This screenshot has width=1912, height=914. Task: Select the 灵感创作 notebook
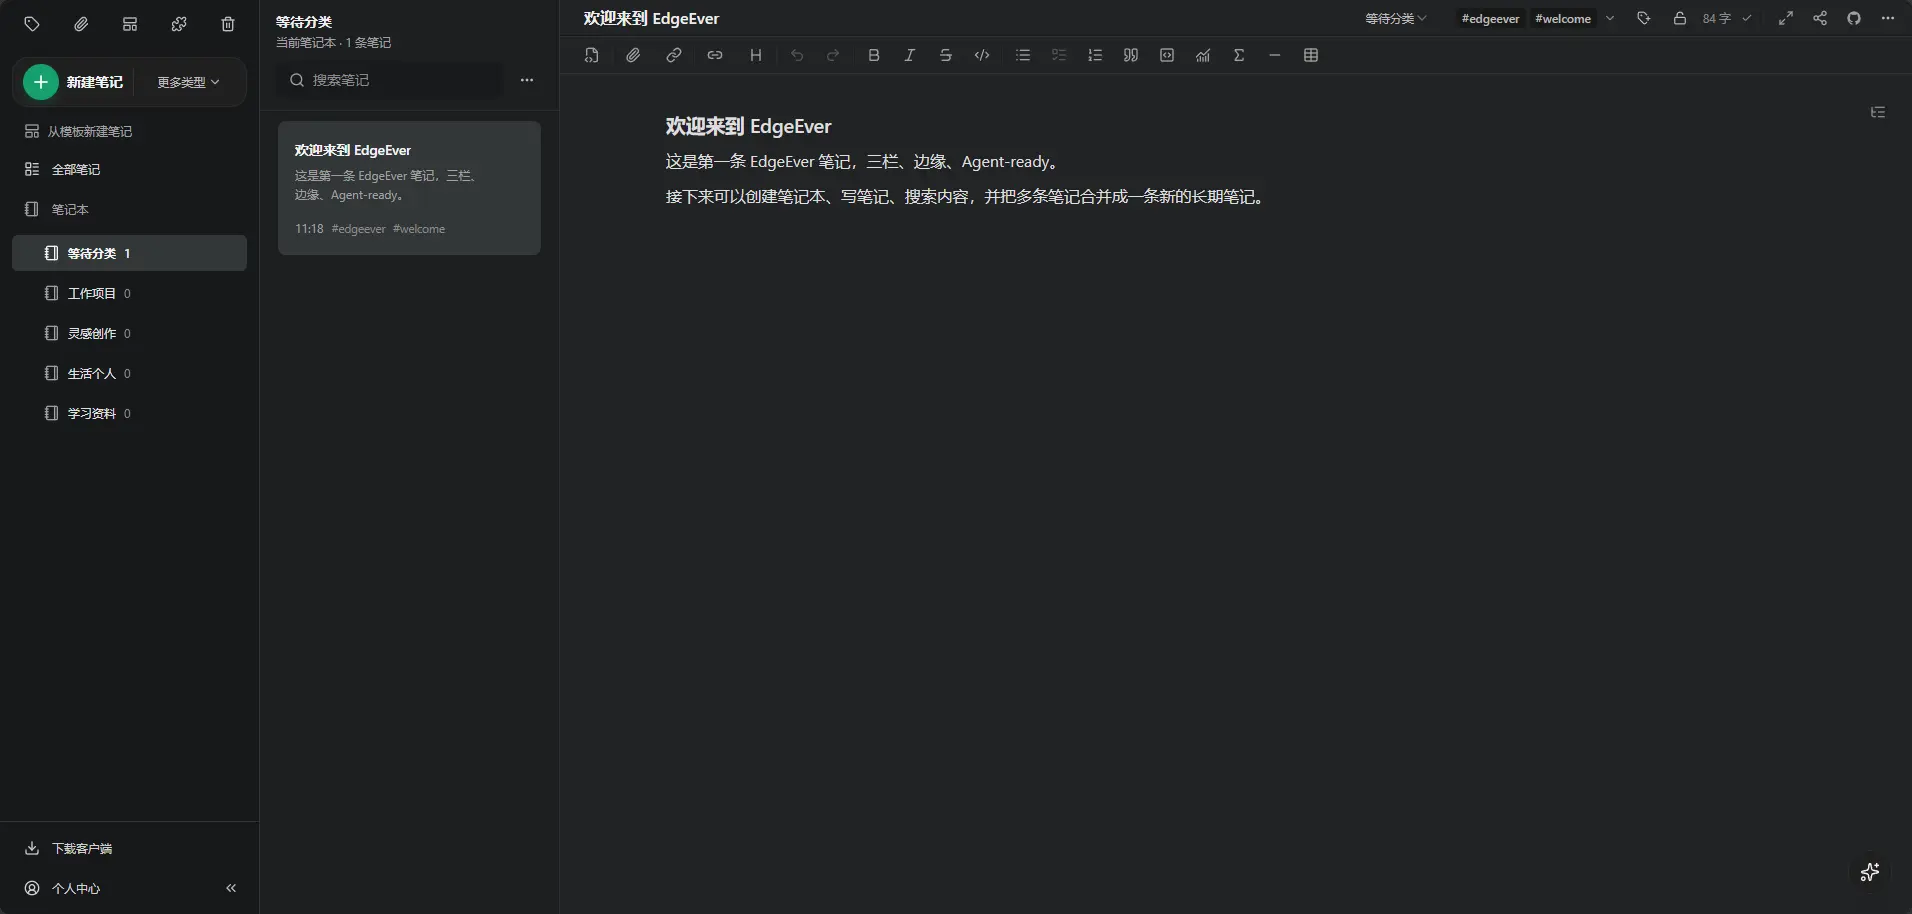pos(130,333)
